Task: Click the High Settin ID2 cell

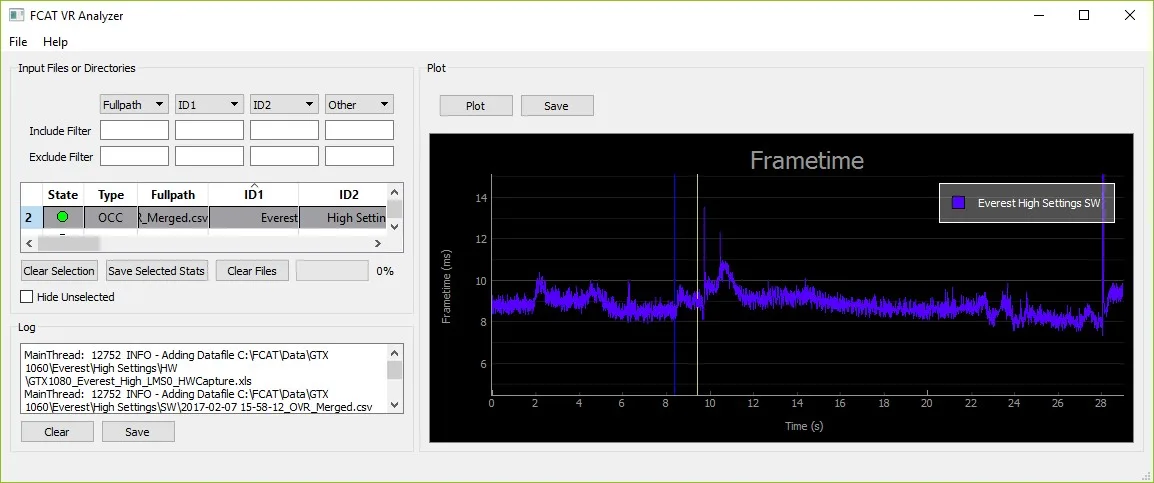Action: [343, 217]
